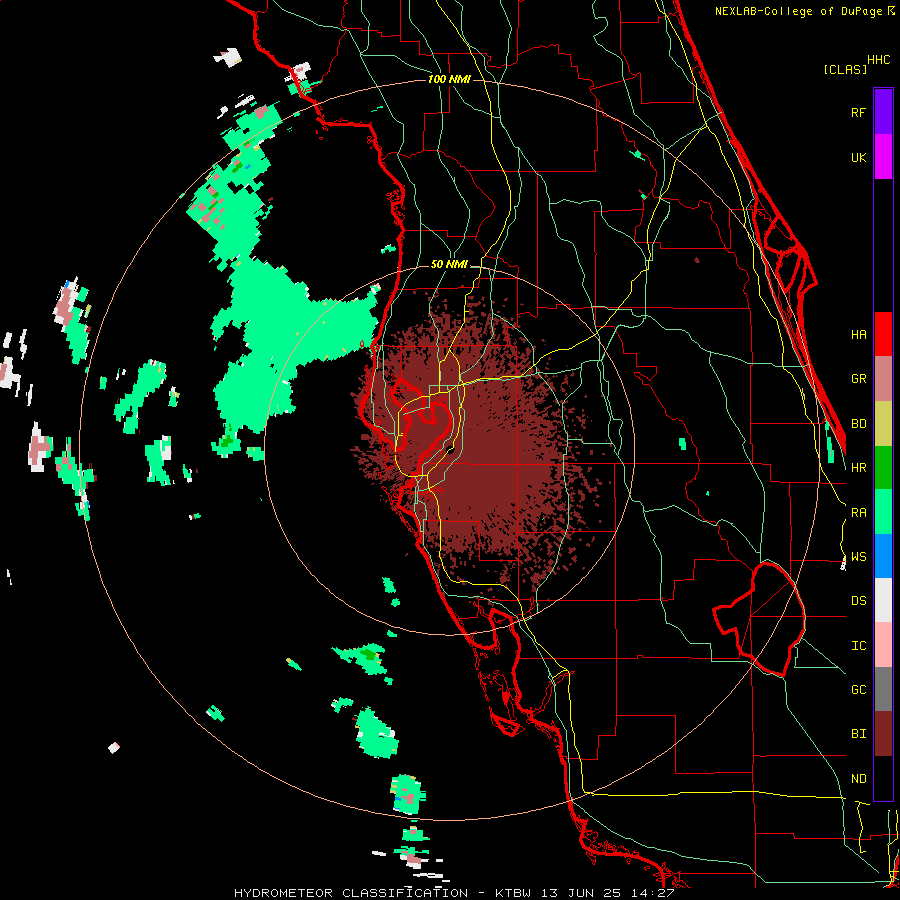Click the 'ND' legend label
900x900 pixels.
click(x=858, y=779)
